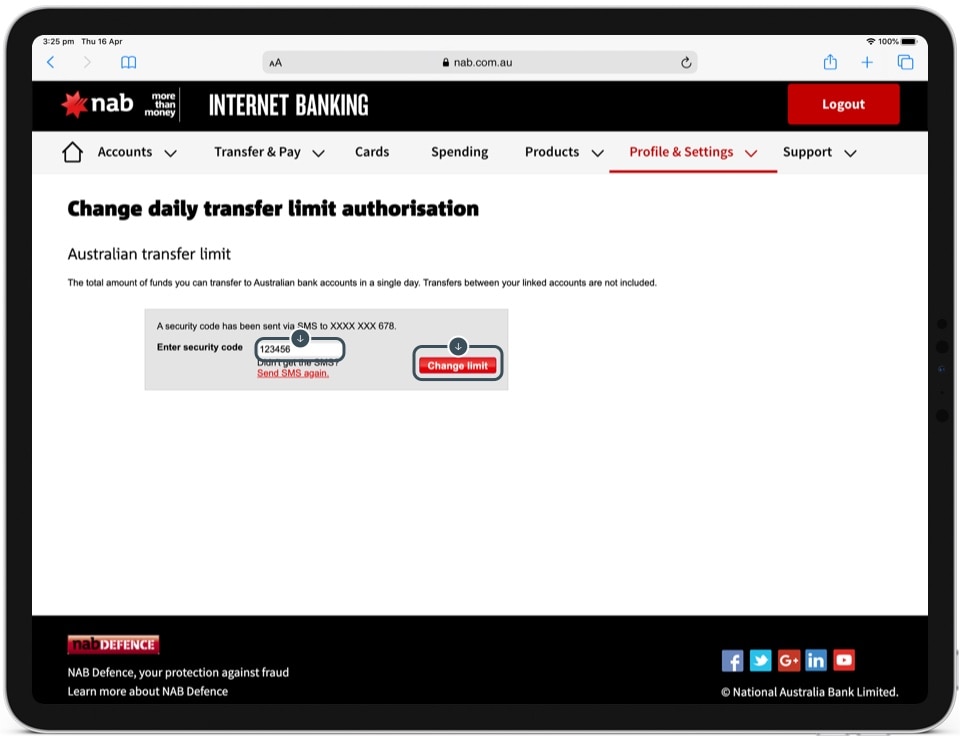Open NAB LinkedIn page icon
The height and width of the screenshot is (740, 960).
[x=816, y=660]
